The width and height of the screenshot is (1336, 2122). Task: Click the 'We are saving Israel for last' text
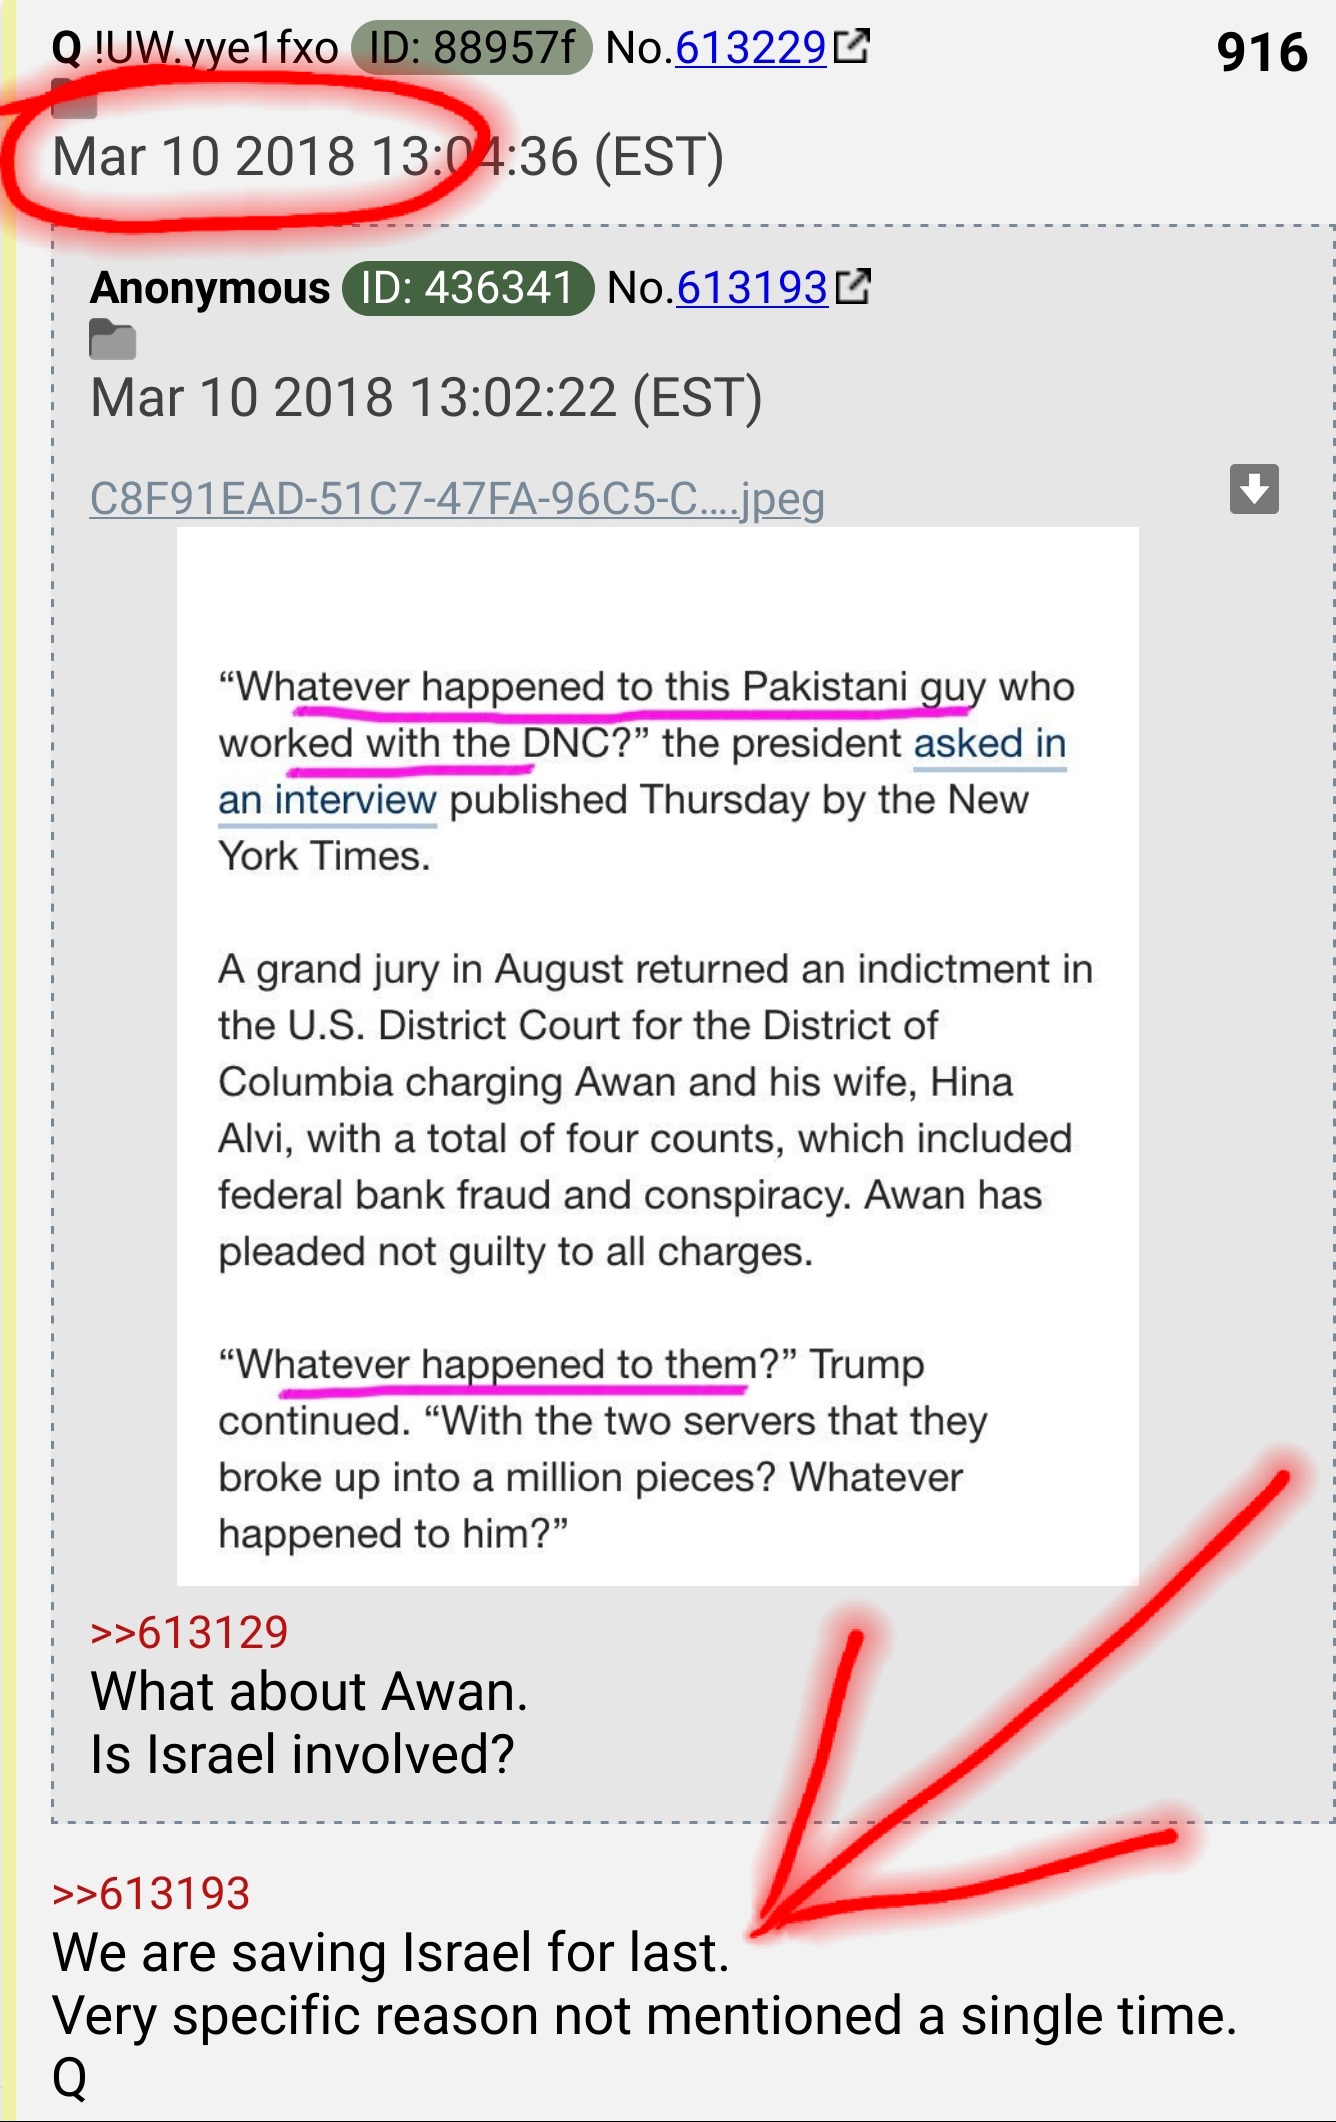coord(390,1952)
